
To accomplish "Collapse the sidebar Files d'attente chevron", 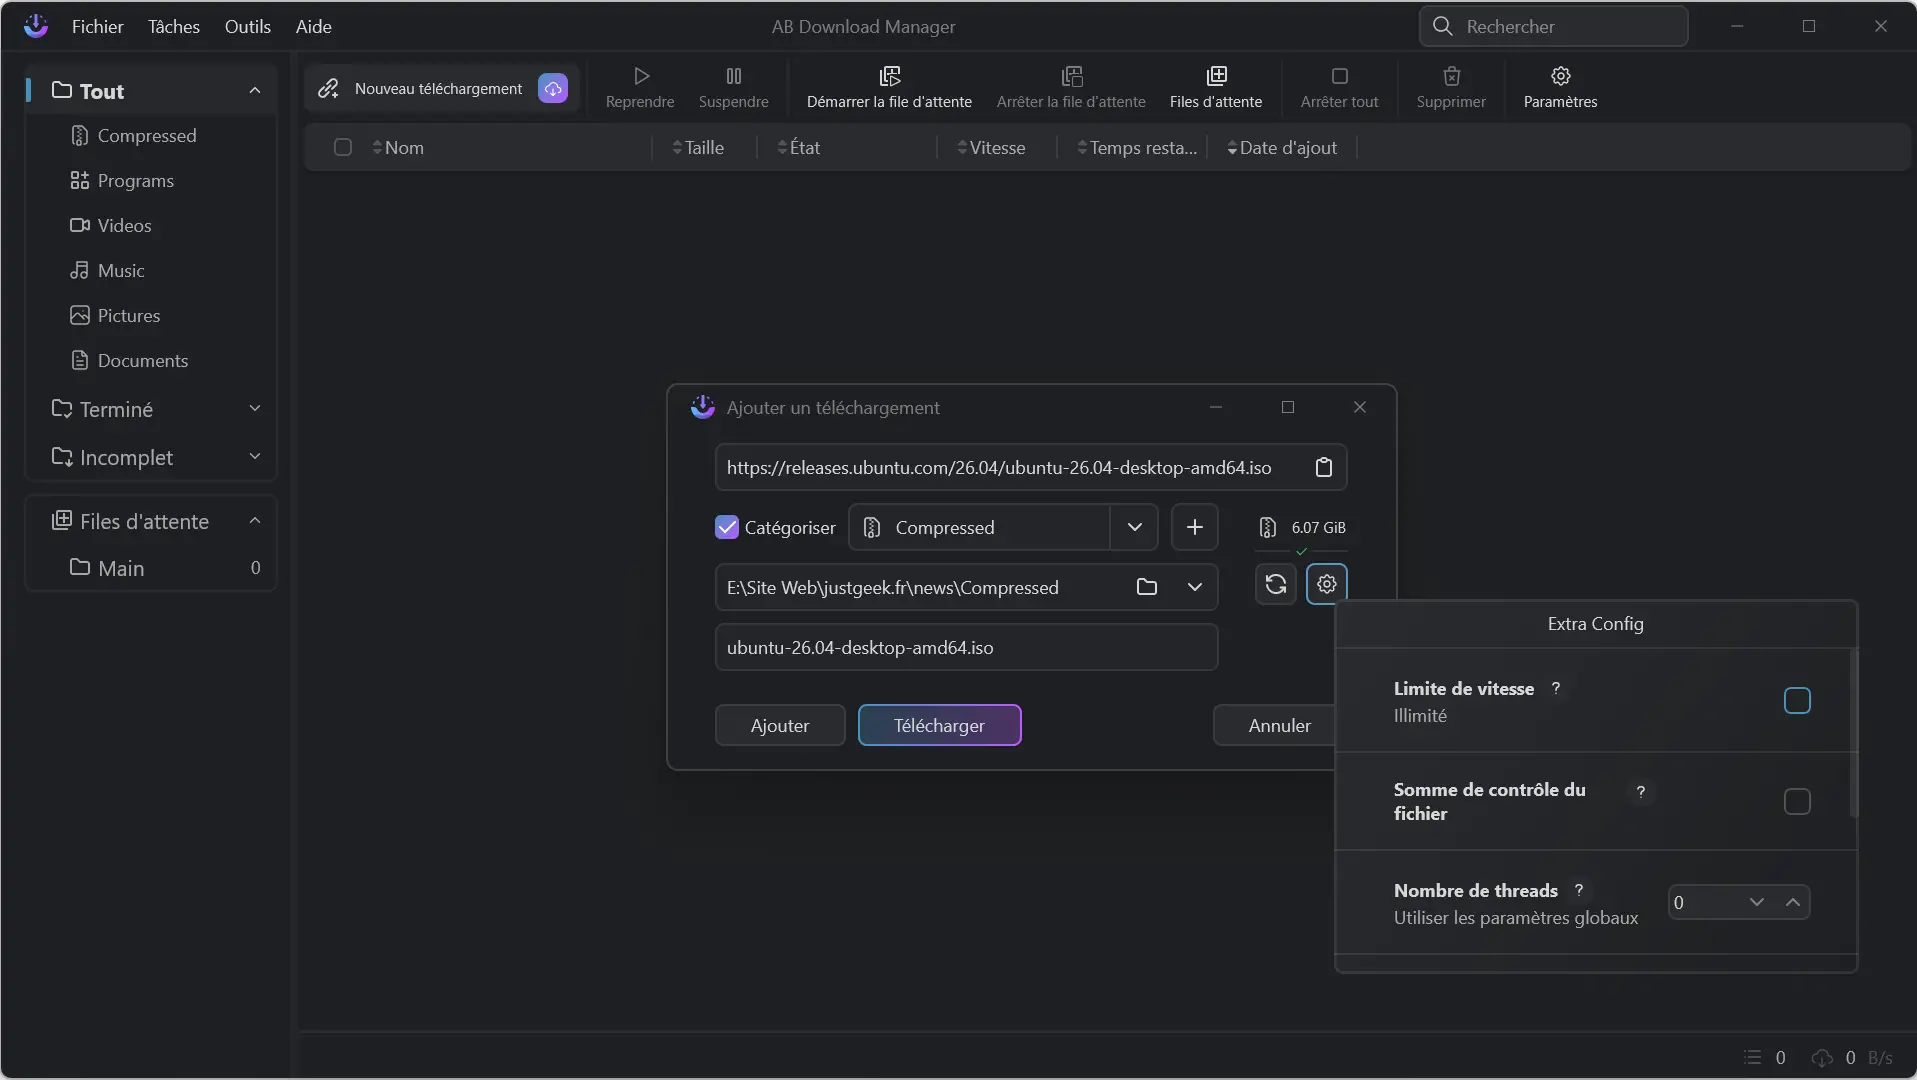I will [x=255, y=520].
